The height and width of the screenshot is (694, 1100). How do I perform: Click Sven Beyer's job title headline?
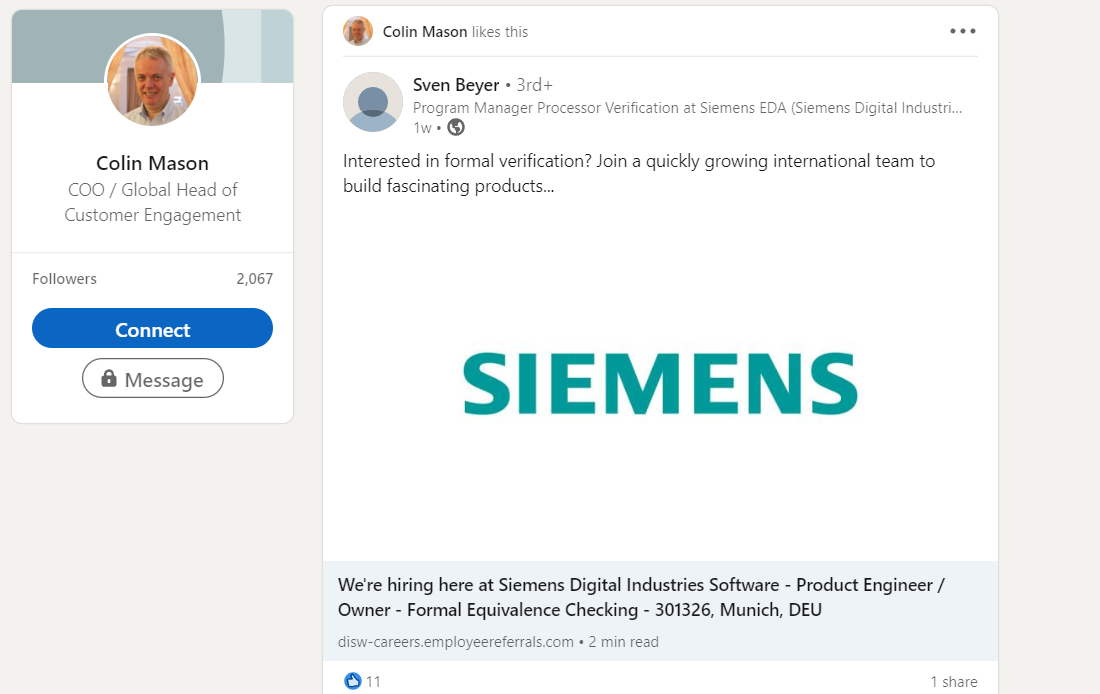[x=688, y=108]
